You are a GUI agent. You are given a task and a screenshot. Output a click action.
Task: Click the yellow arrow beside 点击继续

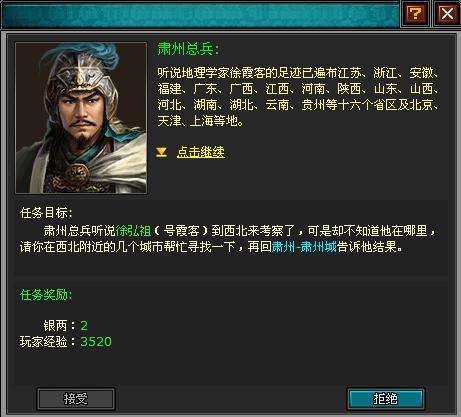162,152
